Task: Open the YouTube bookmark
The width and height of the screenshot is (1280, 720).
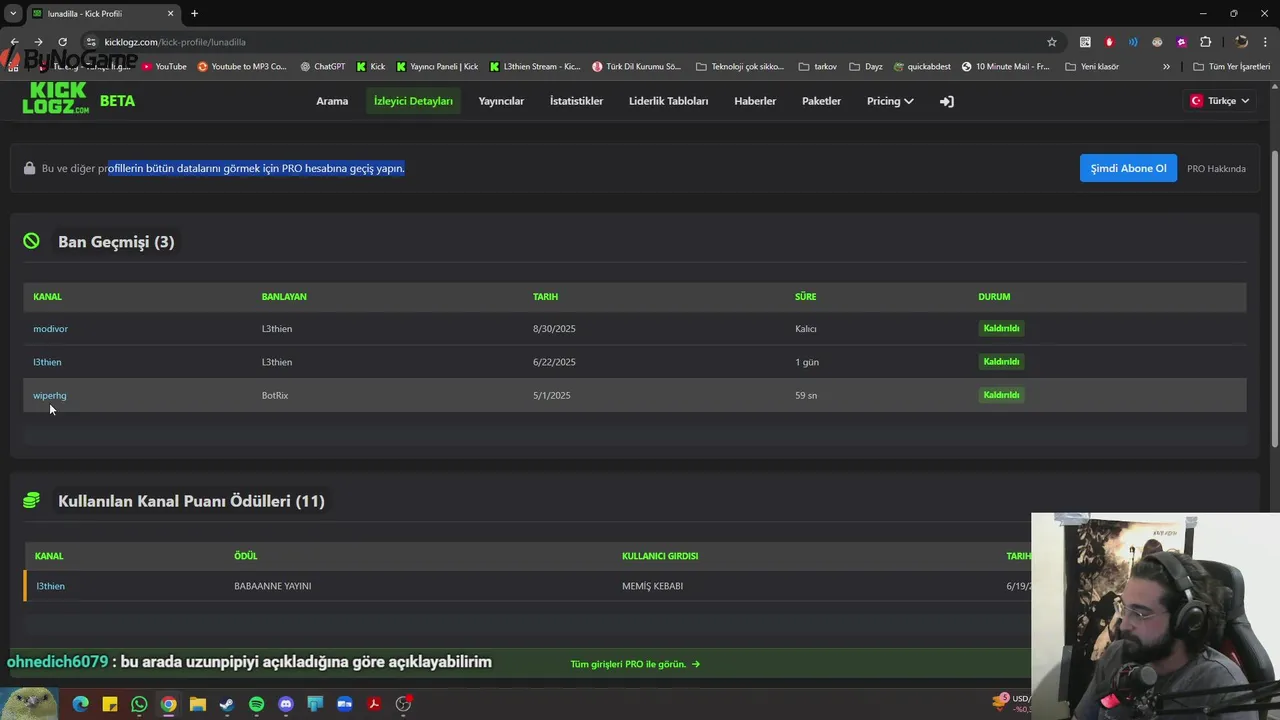Action: point(164,67)
